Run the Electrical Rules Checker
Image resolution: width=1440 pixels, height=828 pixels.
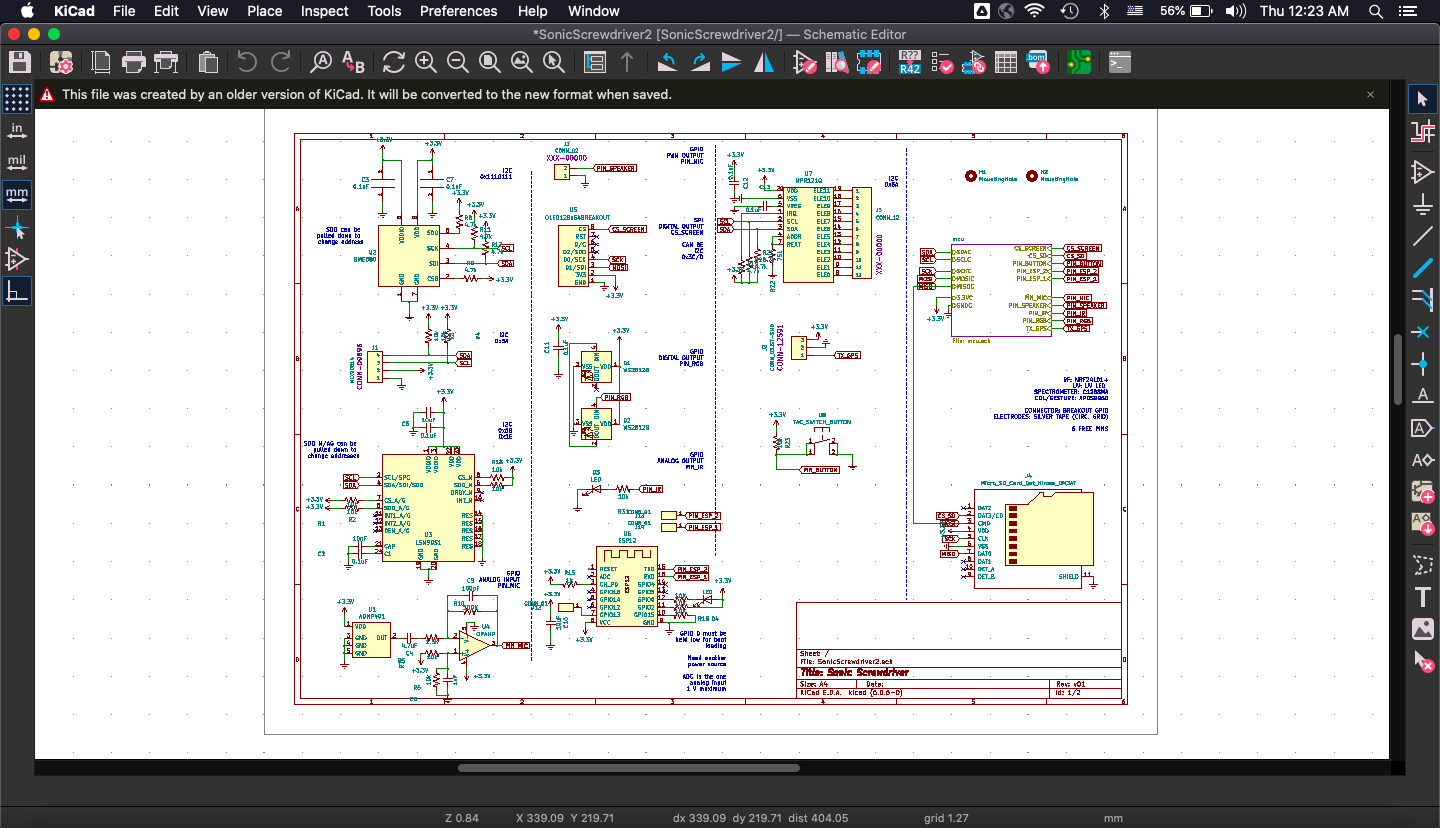(x=941, y=62)
